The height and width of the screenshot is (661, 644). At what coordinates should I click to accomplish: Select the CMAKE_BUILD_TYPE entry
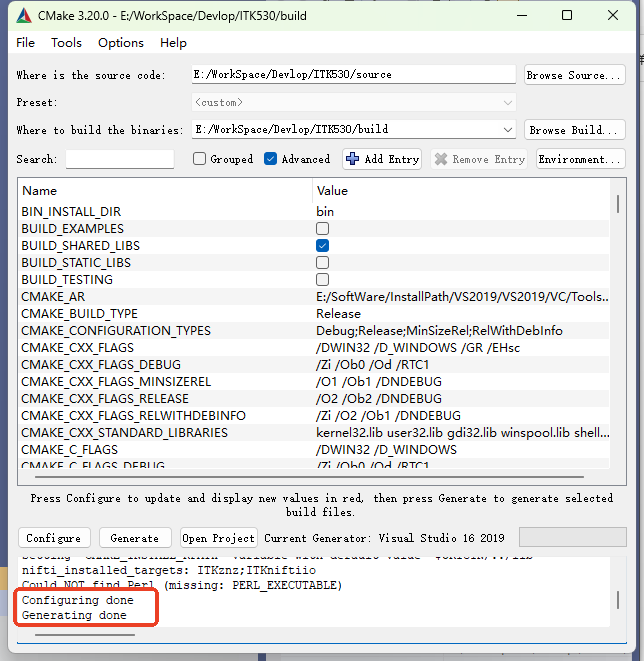[79, 314]
